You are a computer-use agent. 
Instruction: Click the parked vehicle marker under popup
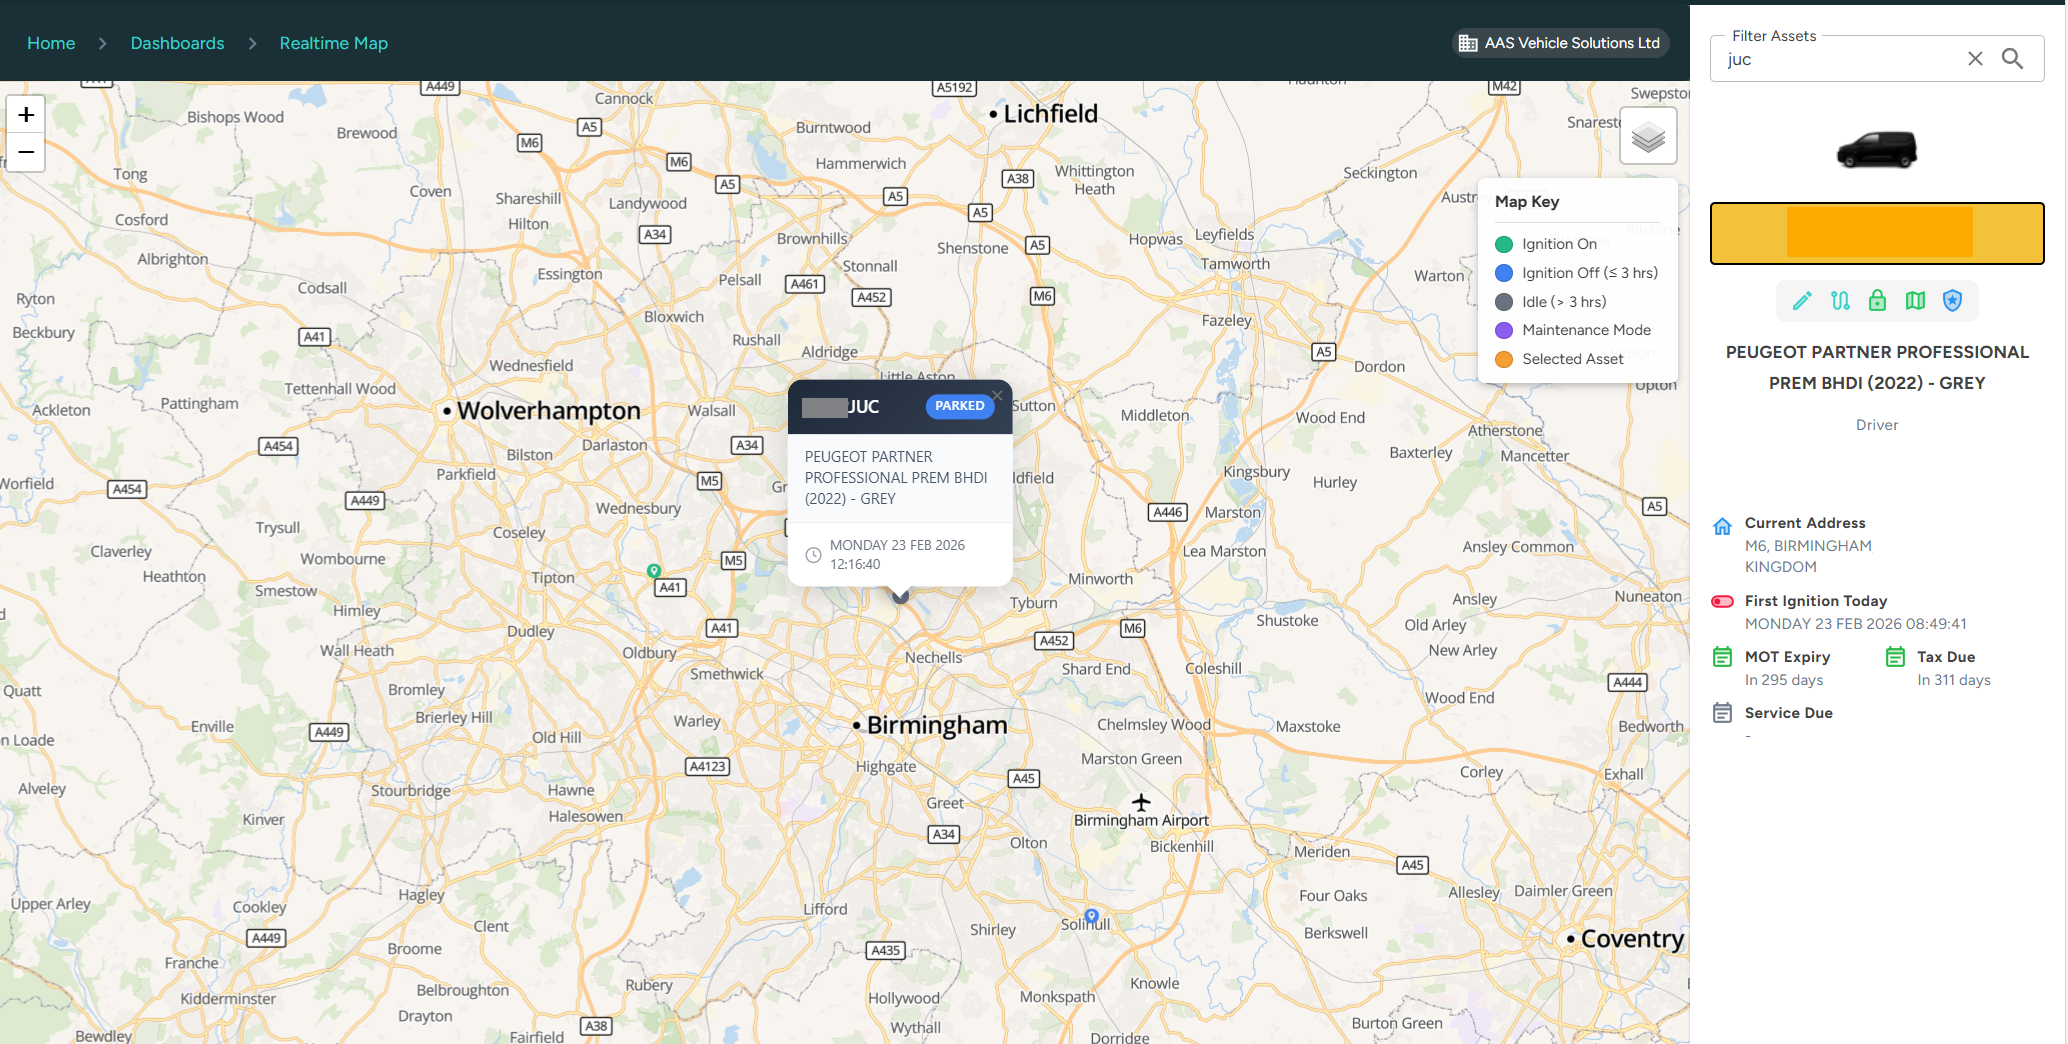tap(901, 596)
